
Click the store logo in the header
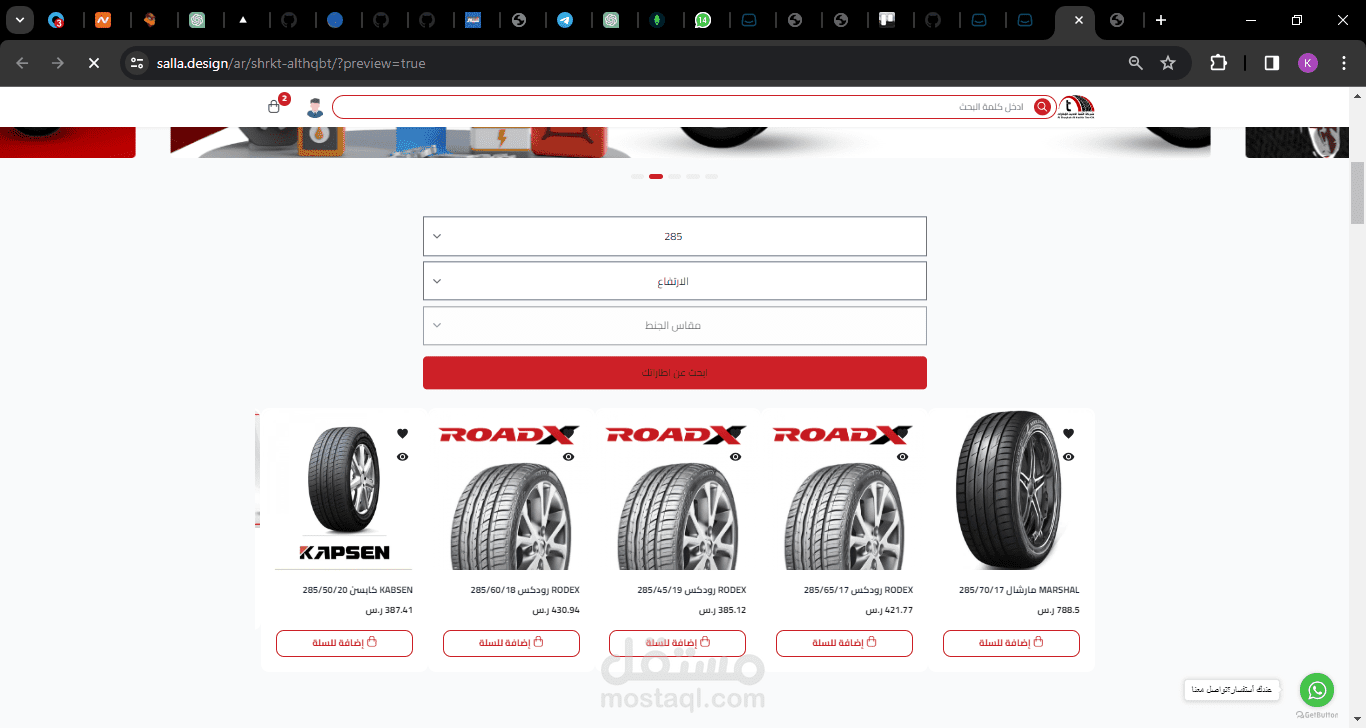click(1078, 106)
